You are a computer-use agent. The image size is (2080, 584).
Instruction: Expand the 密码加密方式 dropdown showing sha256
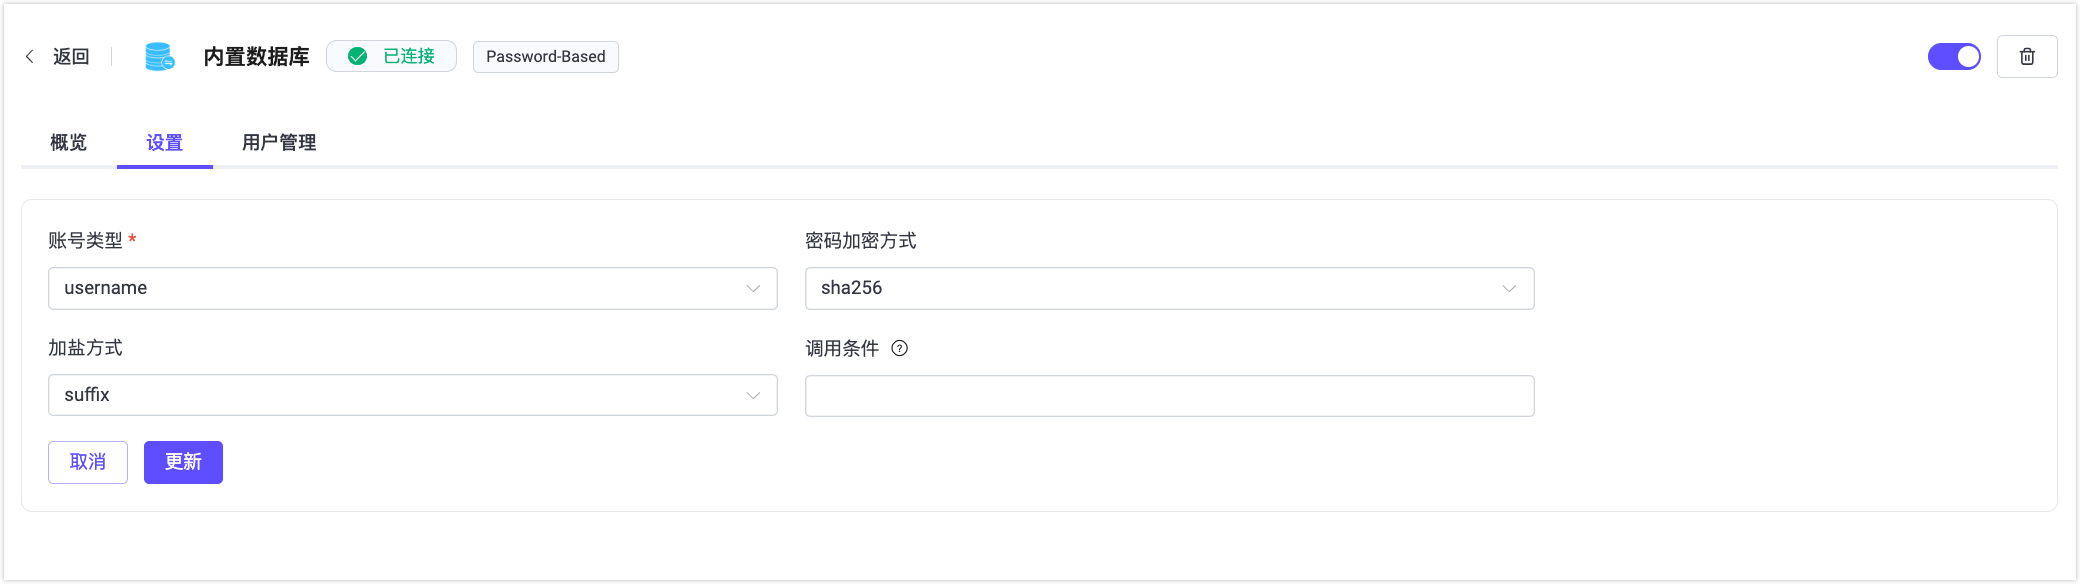coord(1169,288)
